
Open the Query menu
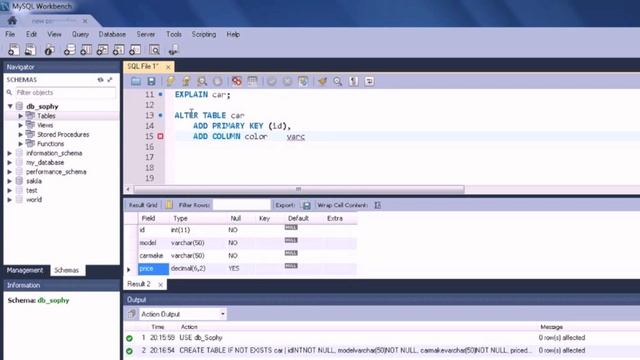pos(80,34)
